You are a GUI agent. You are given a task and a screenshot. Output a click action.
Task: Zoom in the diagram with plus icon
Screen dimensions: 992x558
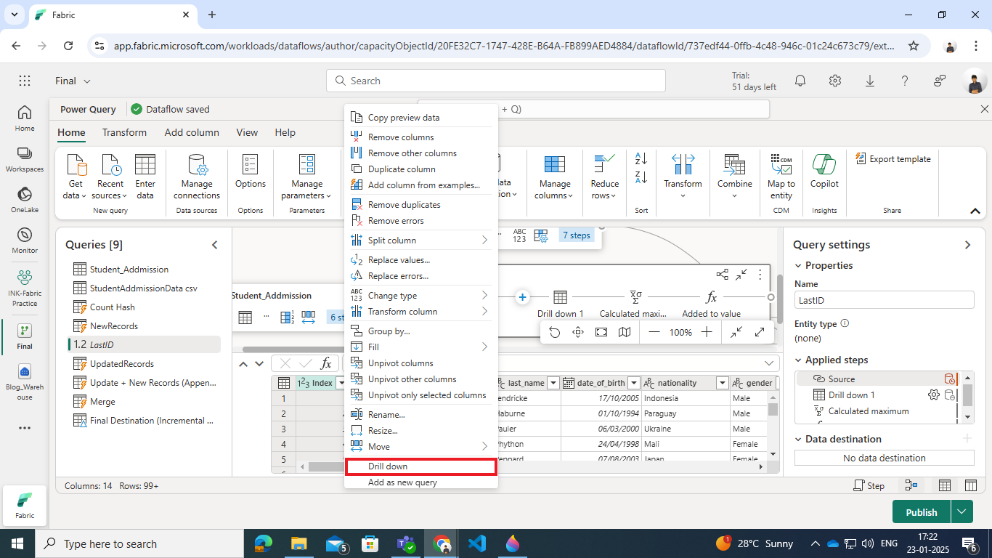tap(707, 332)
